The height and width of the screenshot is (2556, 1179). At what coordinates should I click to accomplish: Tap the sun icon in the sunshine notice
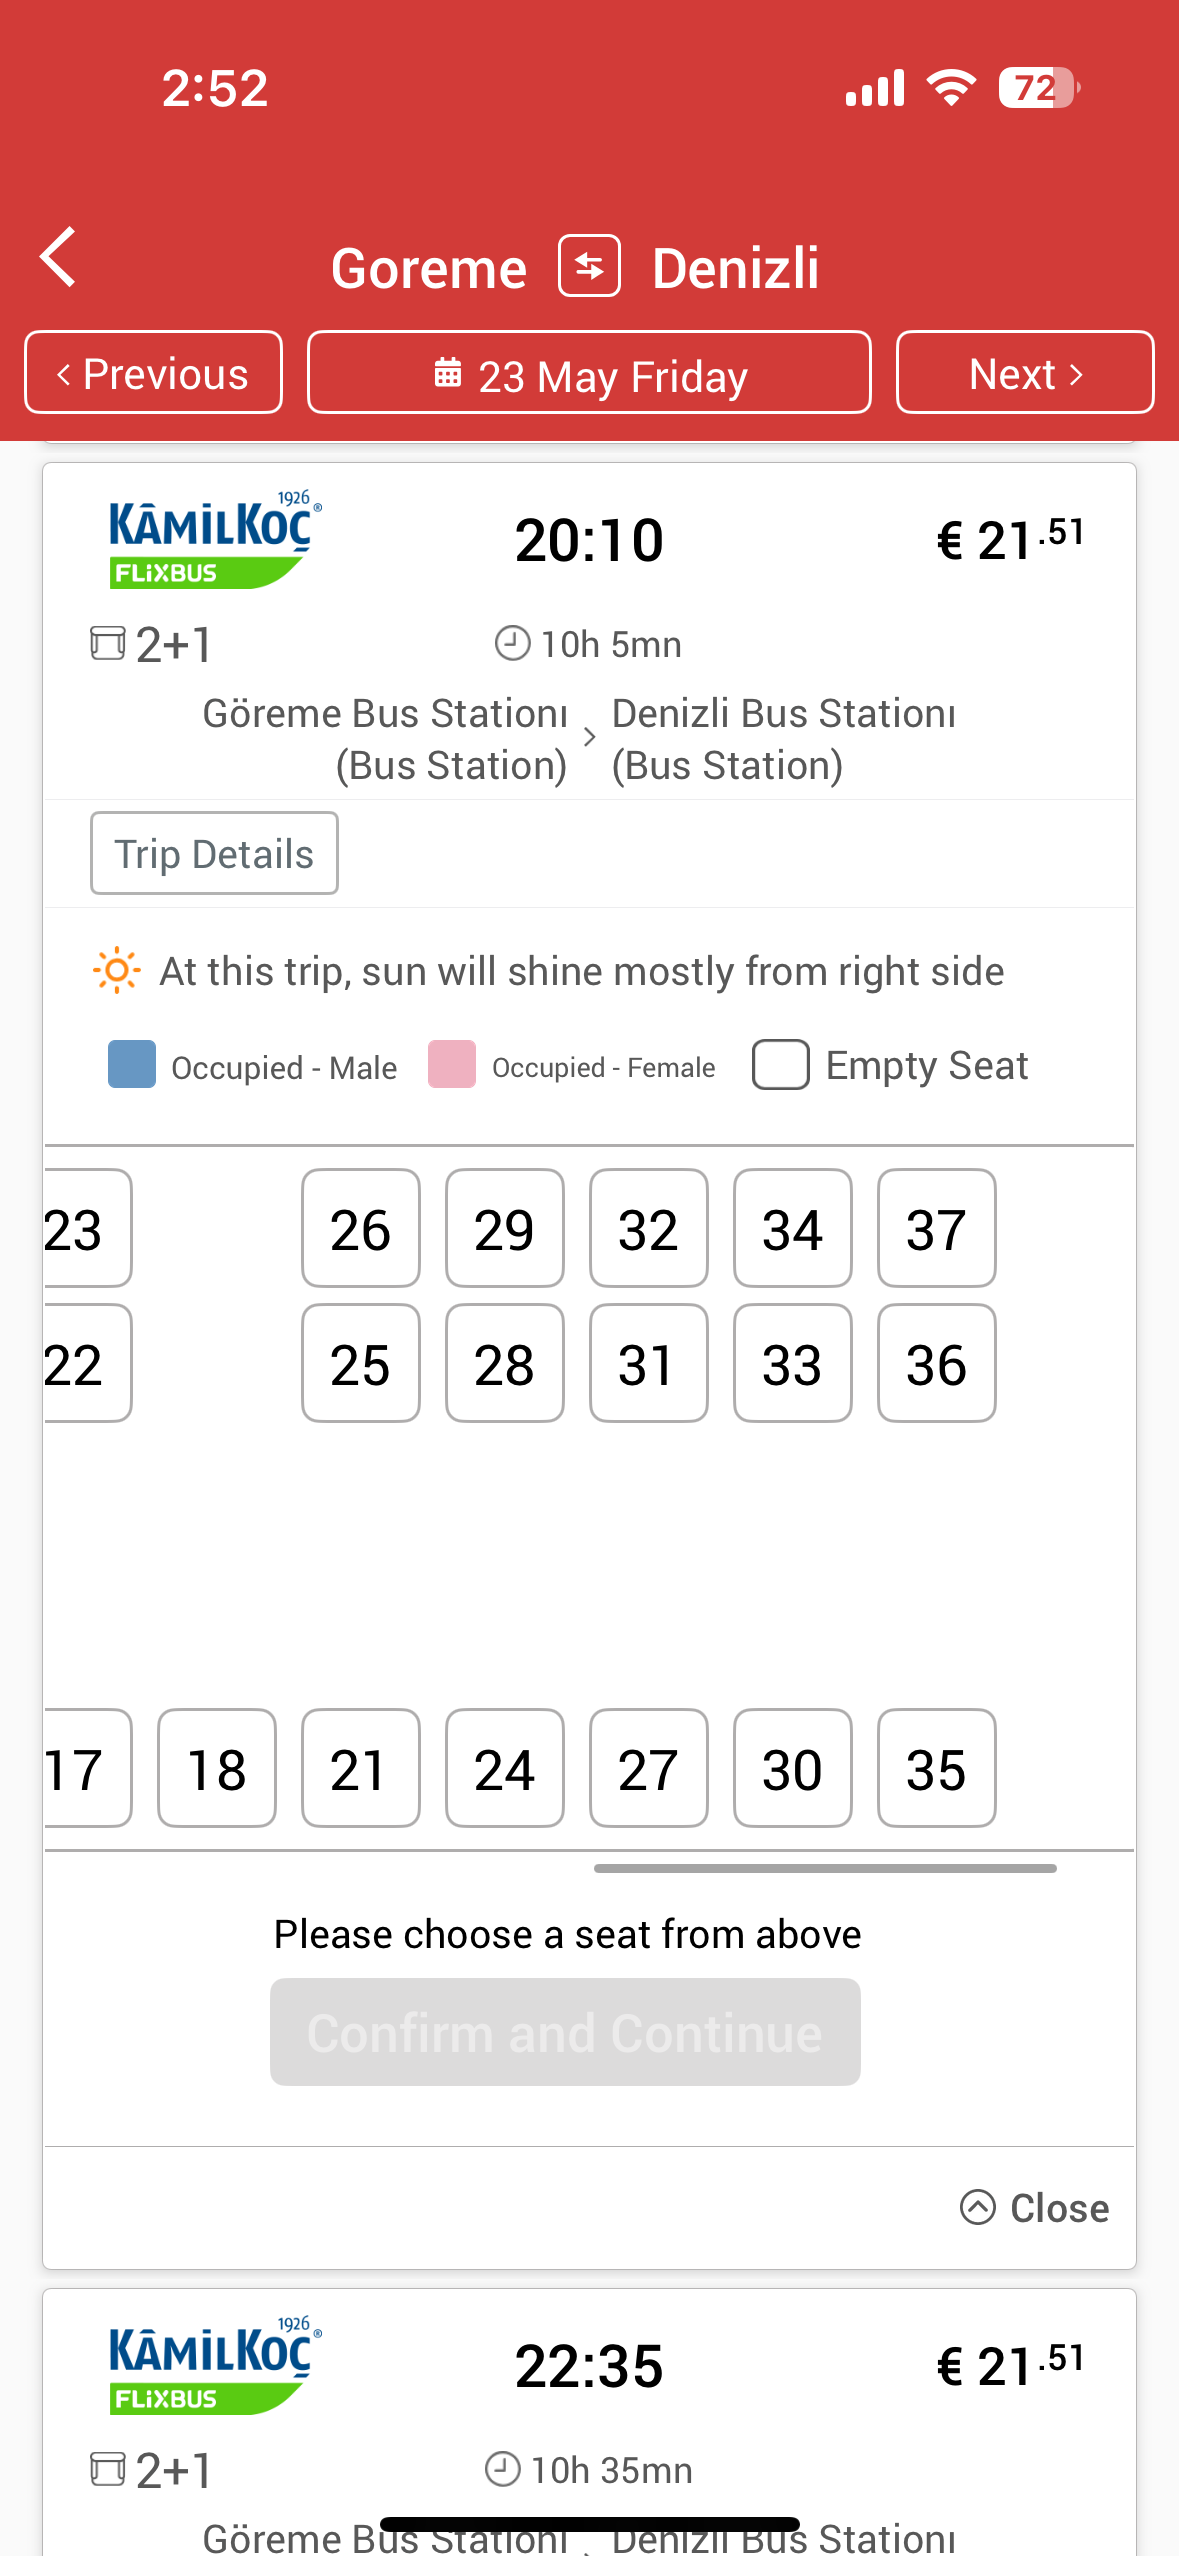tap(116, 970)
